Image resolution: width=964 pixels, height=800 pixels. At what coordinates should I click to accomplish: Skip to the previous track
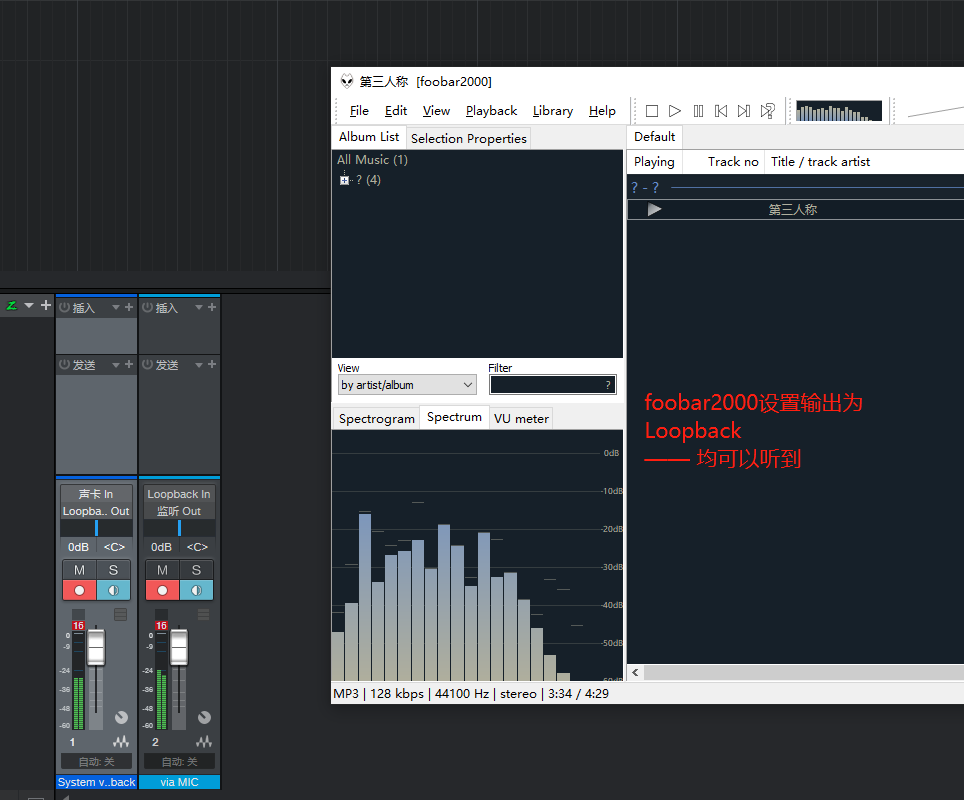click(721, 111)
